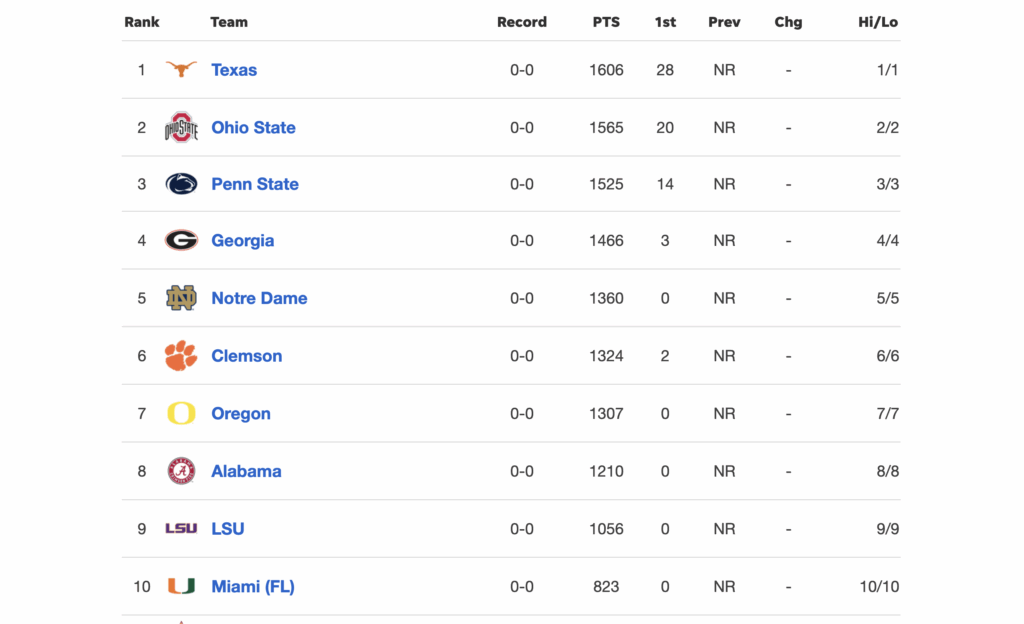The height and width of the screenshot is (624, 1024).
Task: Click the Oregon O logo
Action: (181, 414)
